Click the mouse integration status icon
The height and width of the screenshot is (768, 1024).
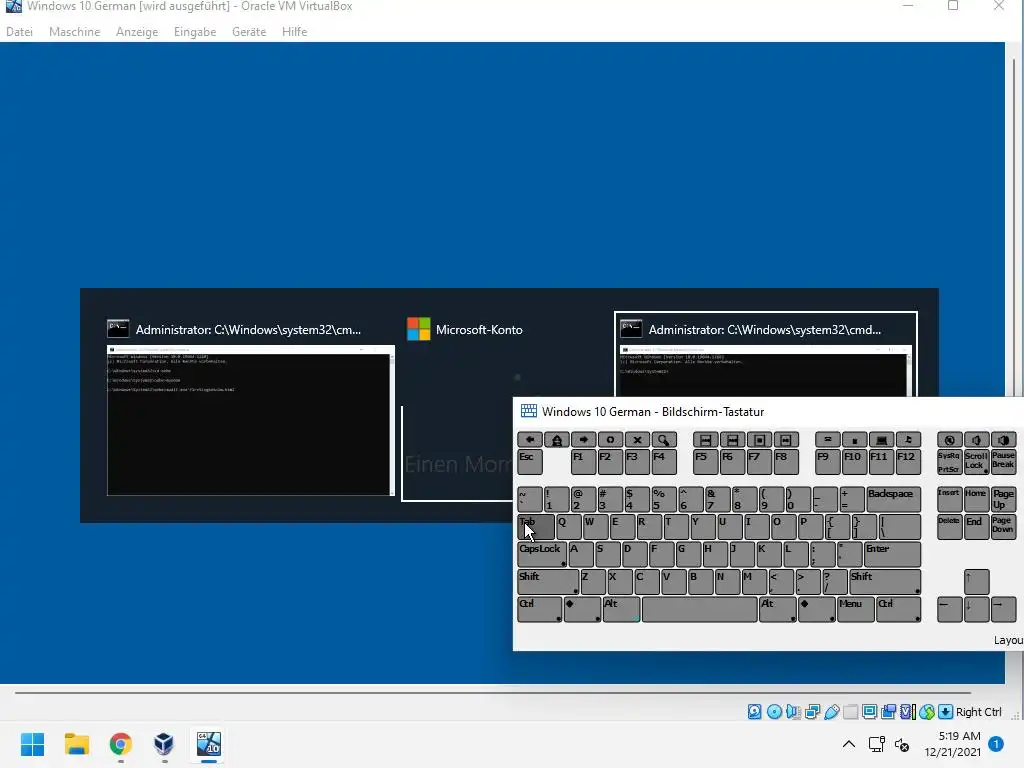coord(927,712)
